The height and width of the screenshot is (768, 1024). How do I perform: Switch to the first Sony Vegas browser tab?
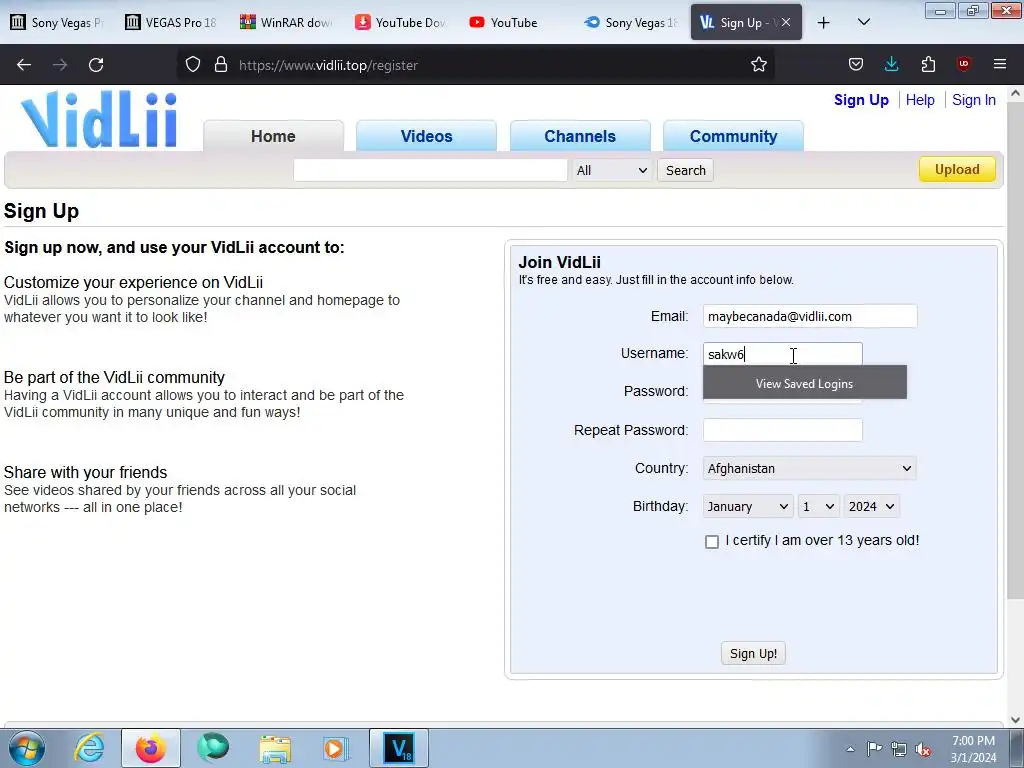tap(57, 22)
